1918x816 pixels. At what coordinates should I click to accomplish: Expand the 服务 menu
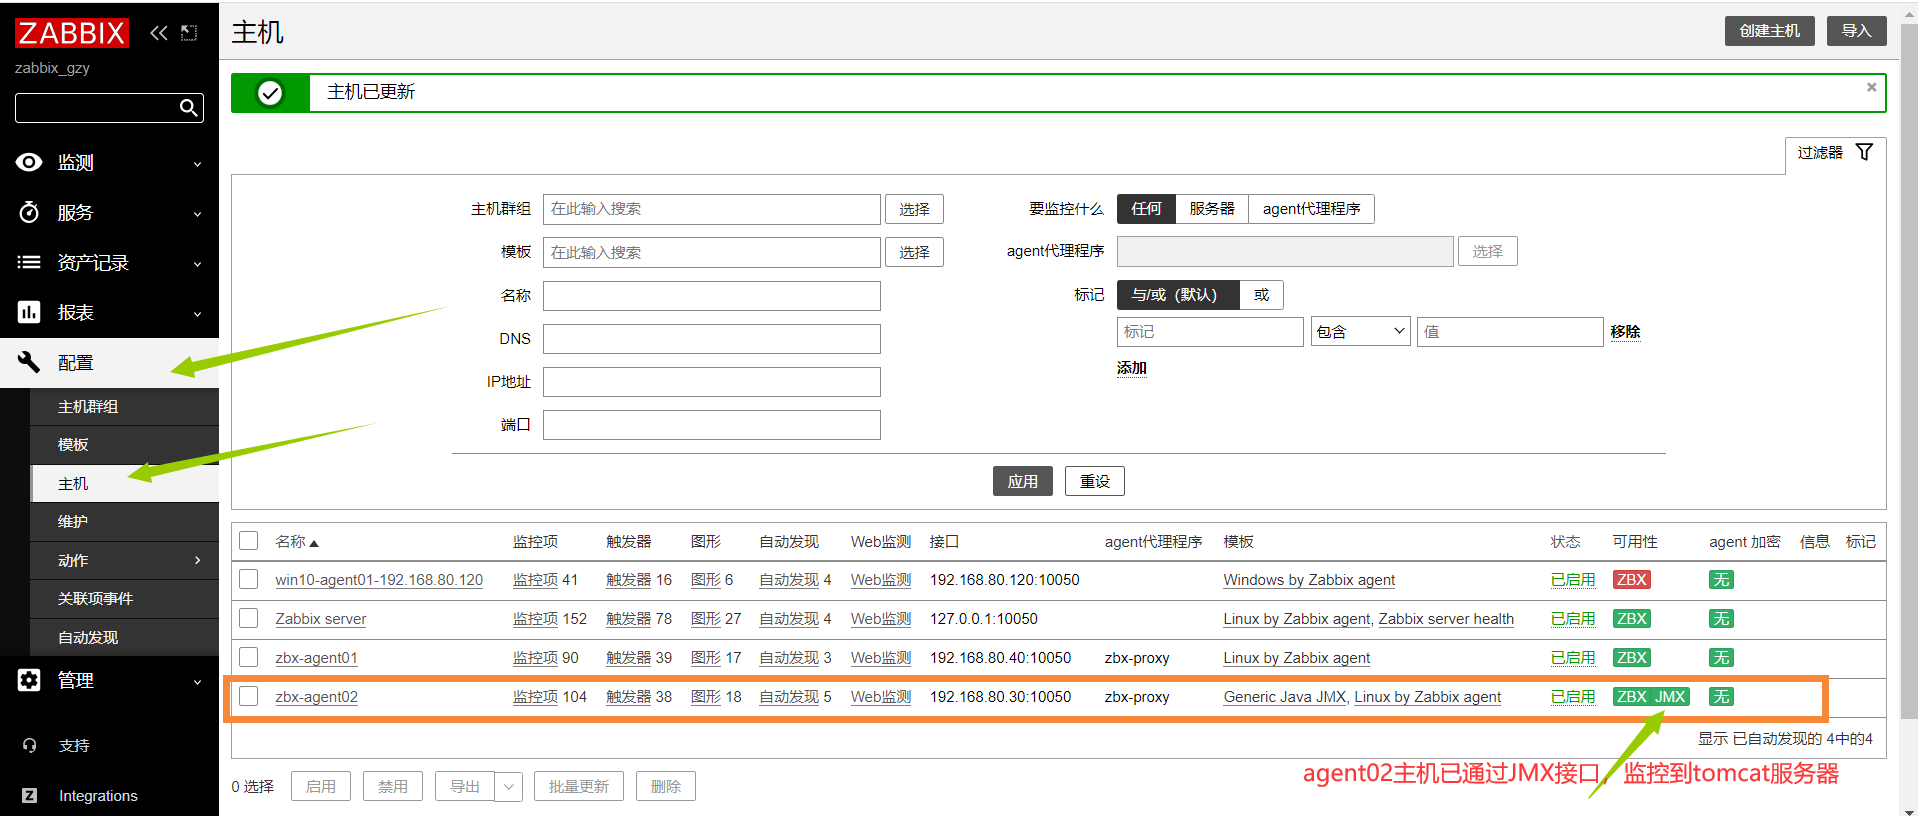pos(197,214)
